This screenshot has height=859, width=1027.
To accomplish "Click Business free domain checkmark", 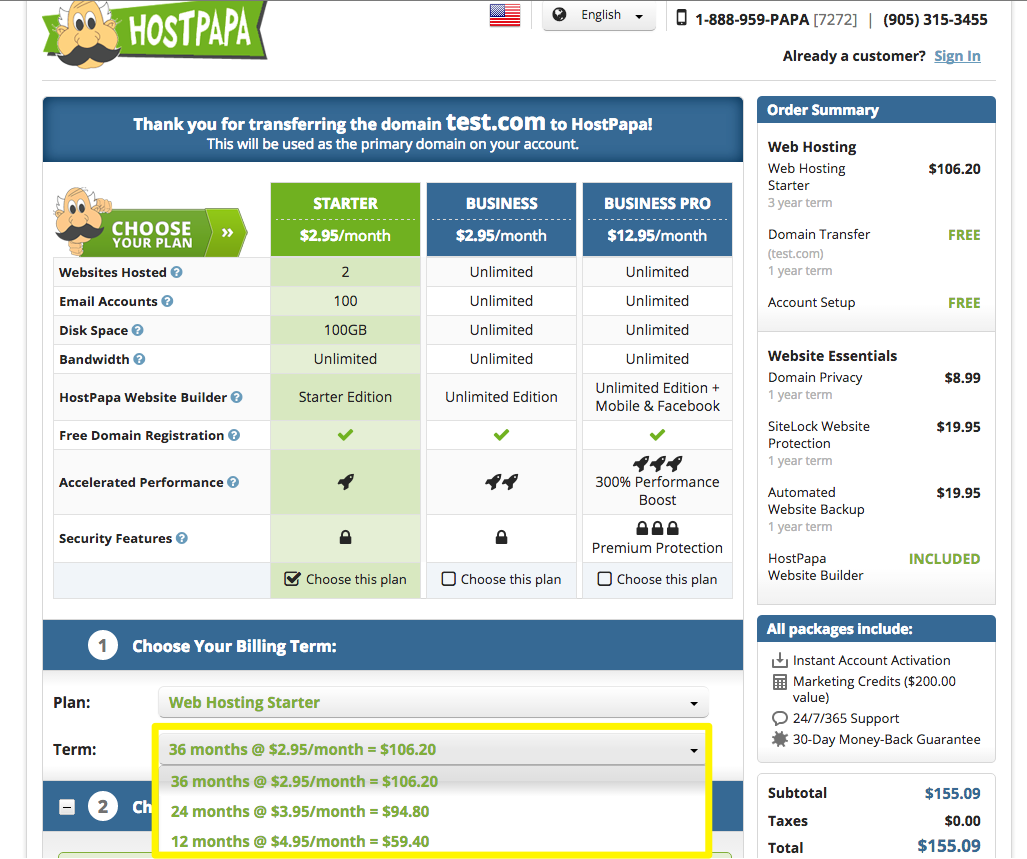I will coord(501,435).
